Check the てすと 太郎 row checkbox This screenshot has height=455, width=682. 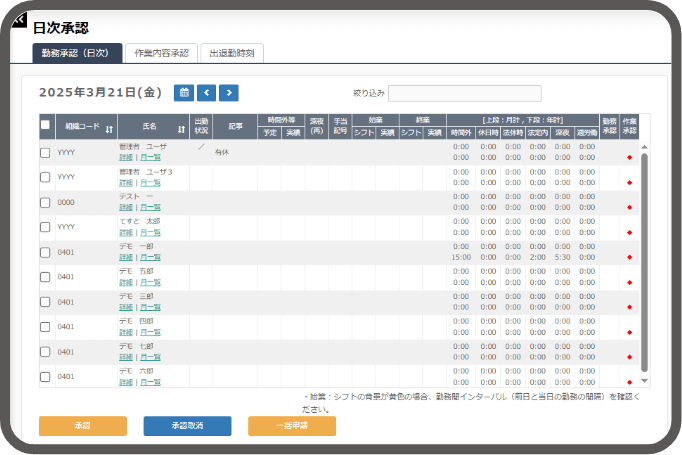(x=45, y=227)
